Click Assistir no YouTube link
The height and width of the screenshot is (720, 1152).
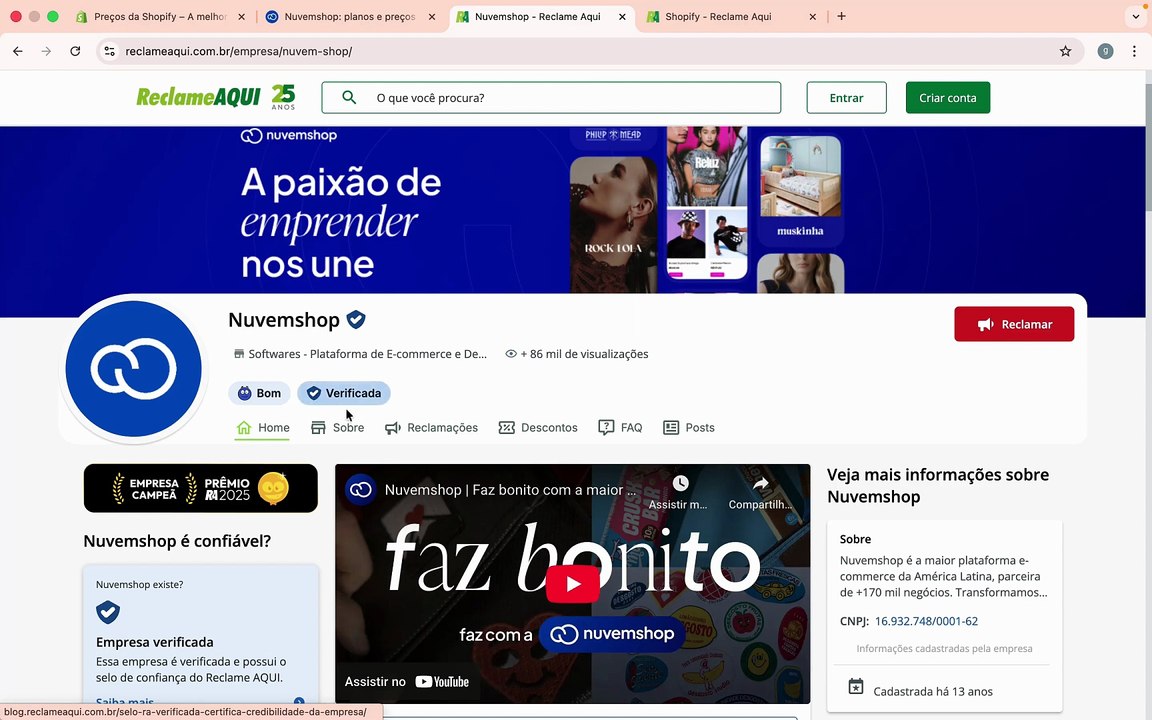click(406, 682)
